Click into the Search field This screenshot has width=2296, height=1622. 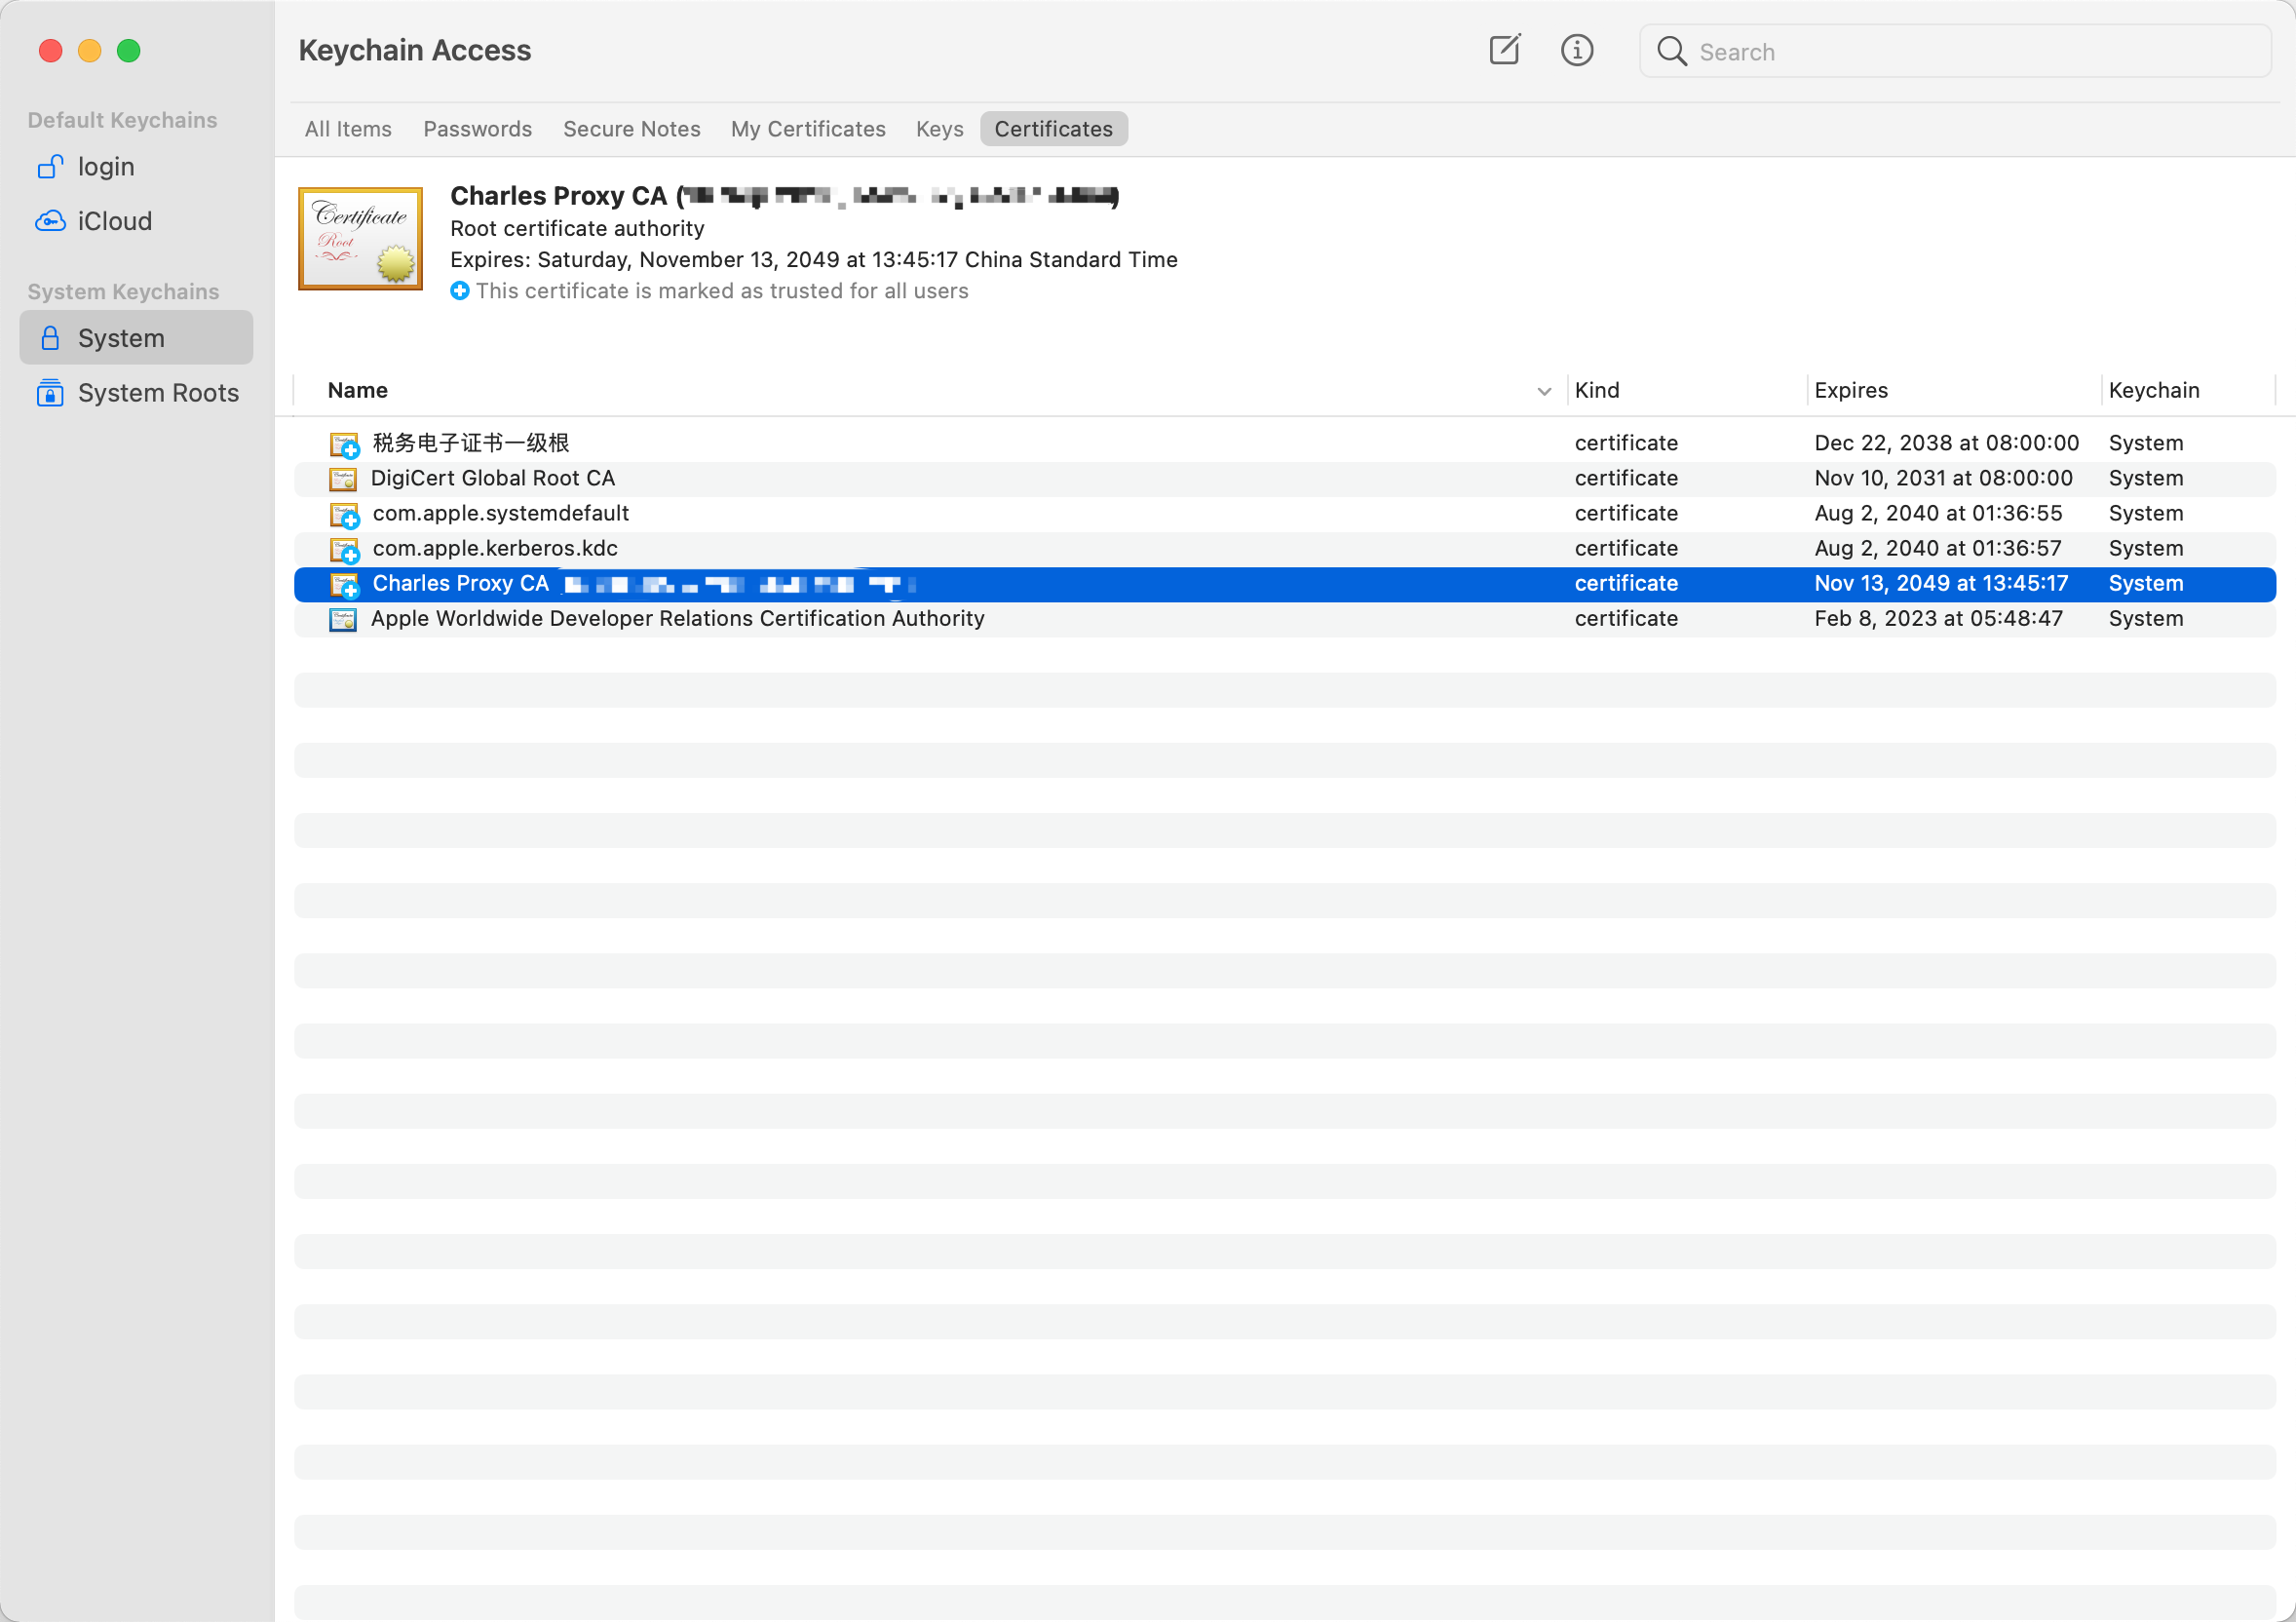1955,51
